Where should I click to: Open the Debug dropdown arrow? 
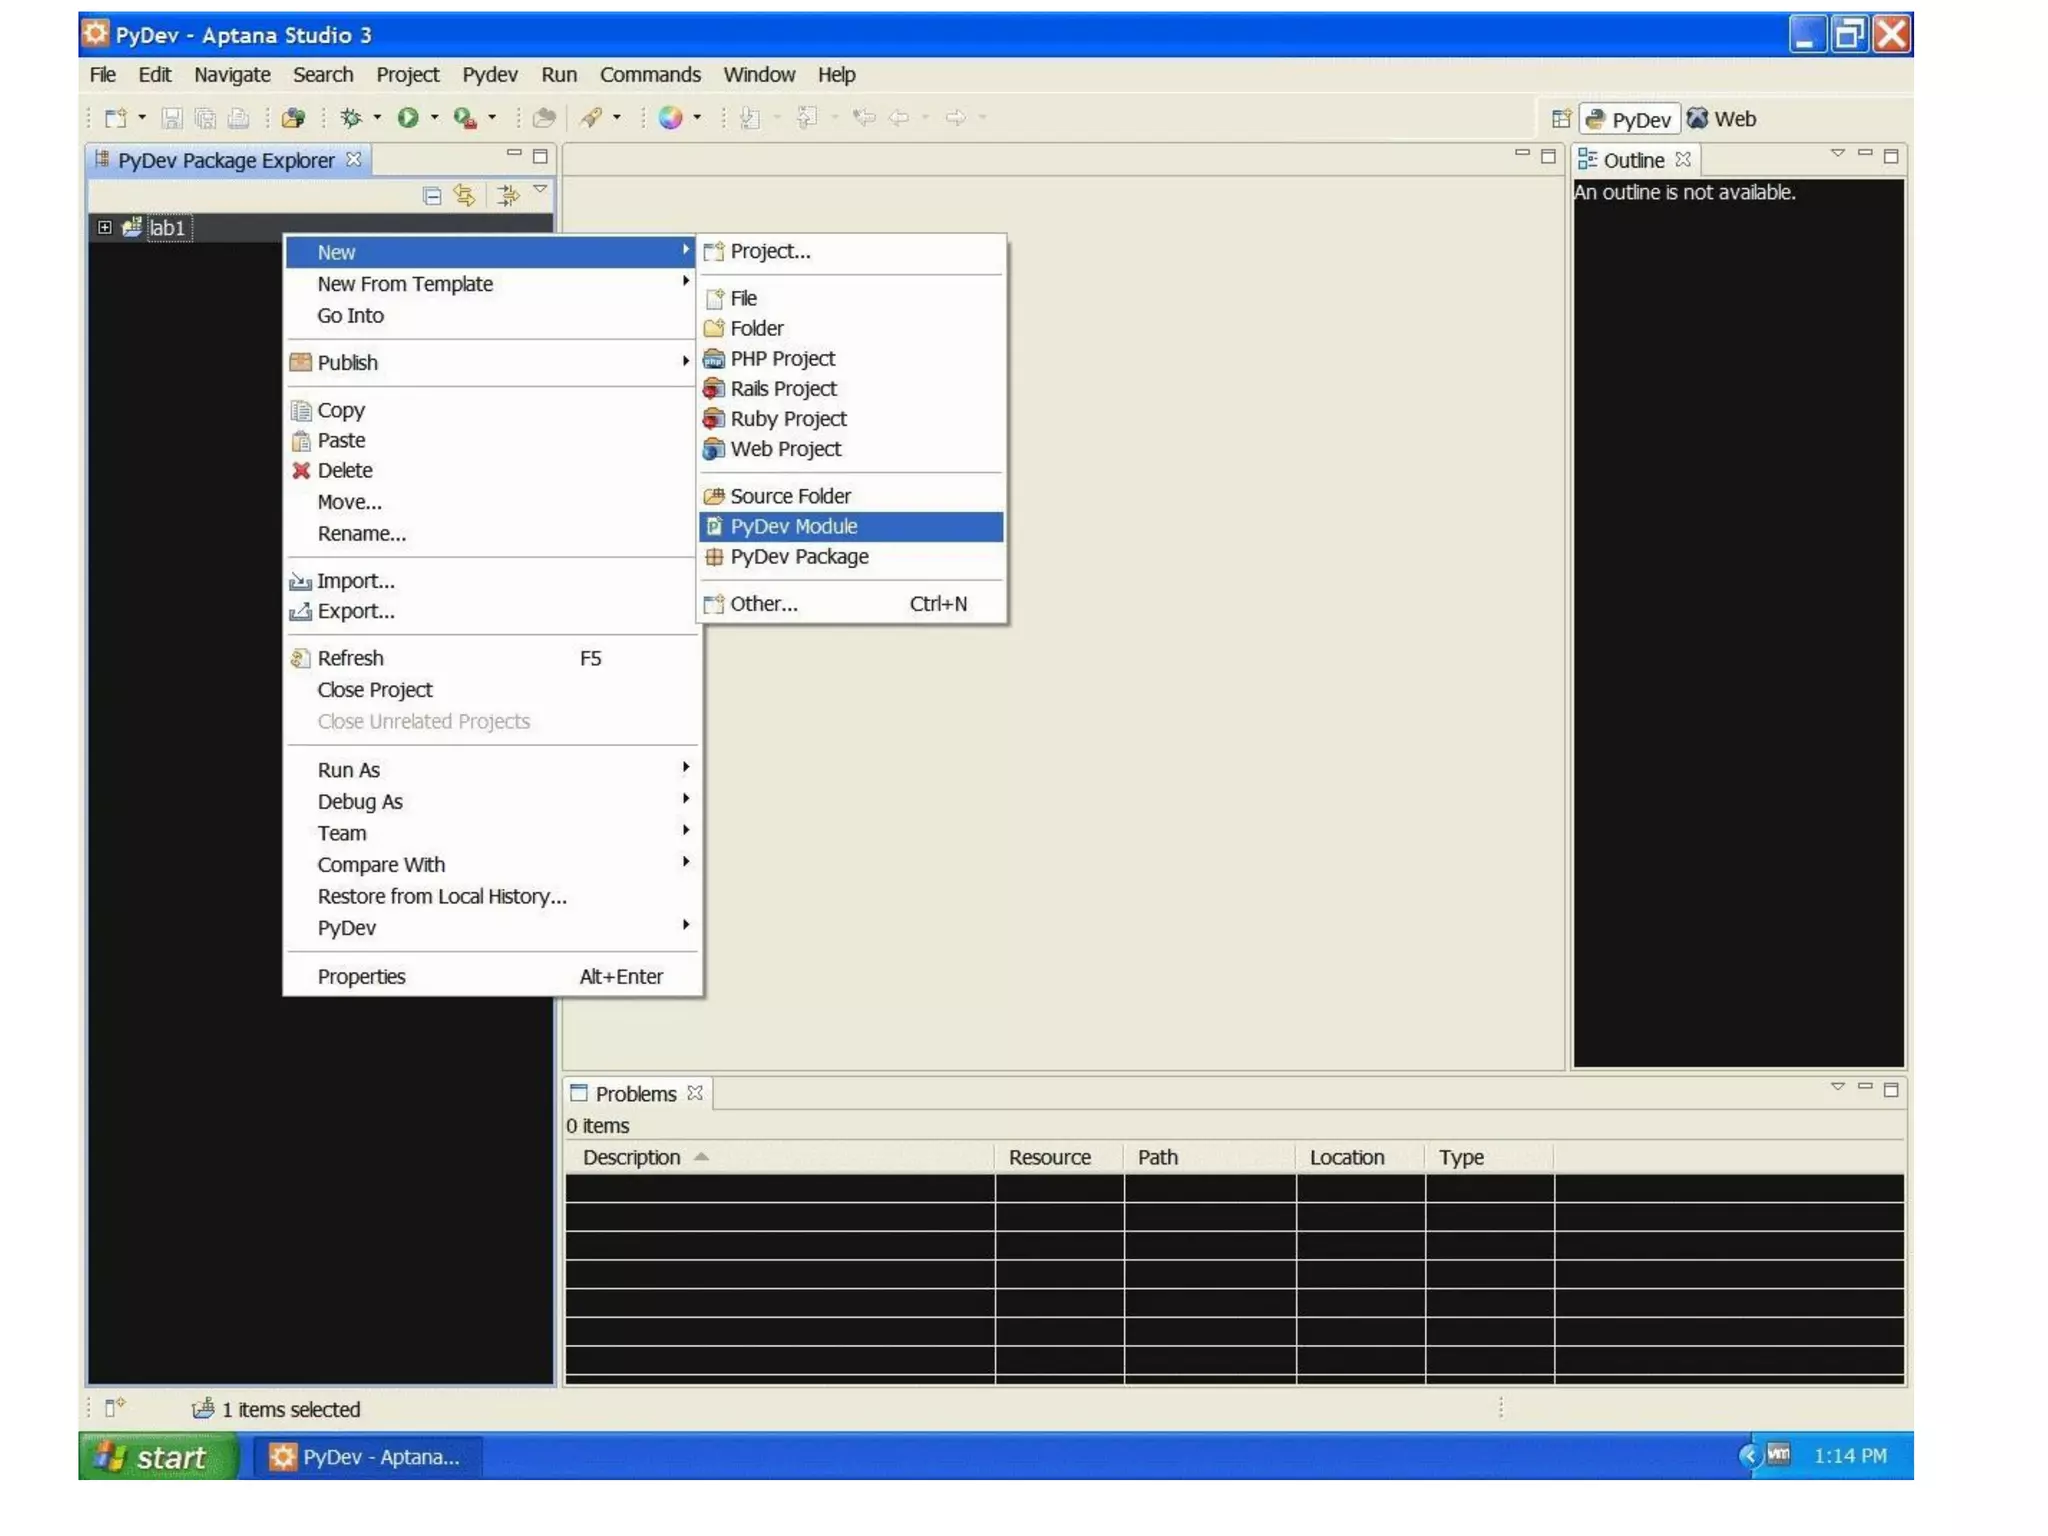click(377, 118)
